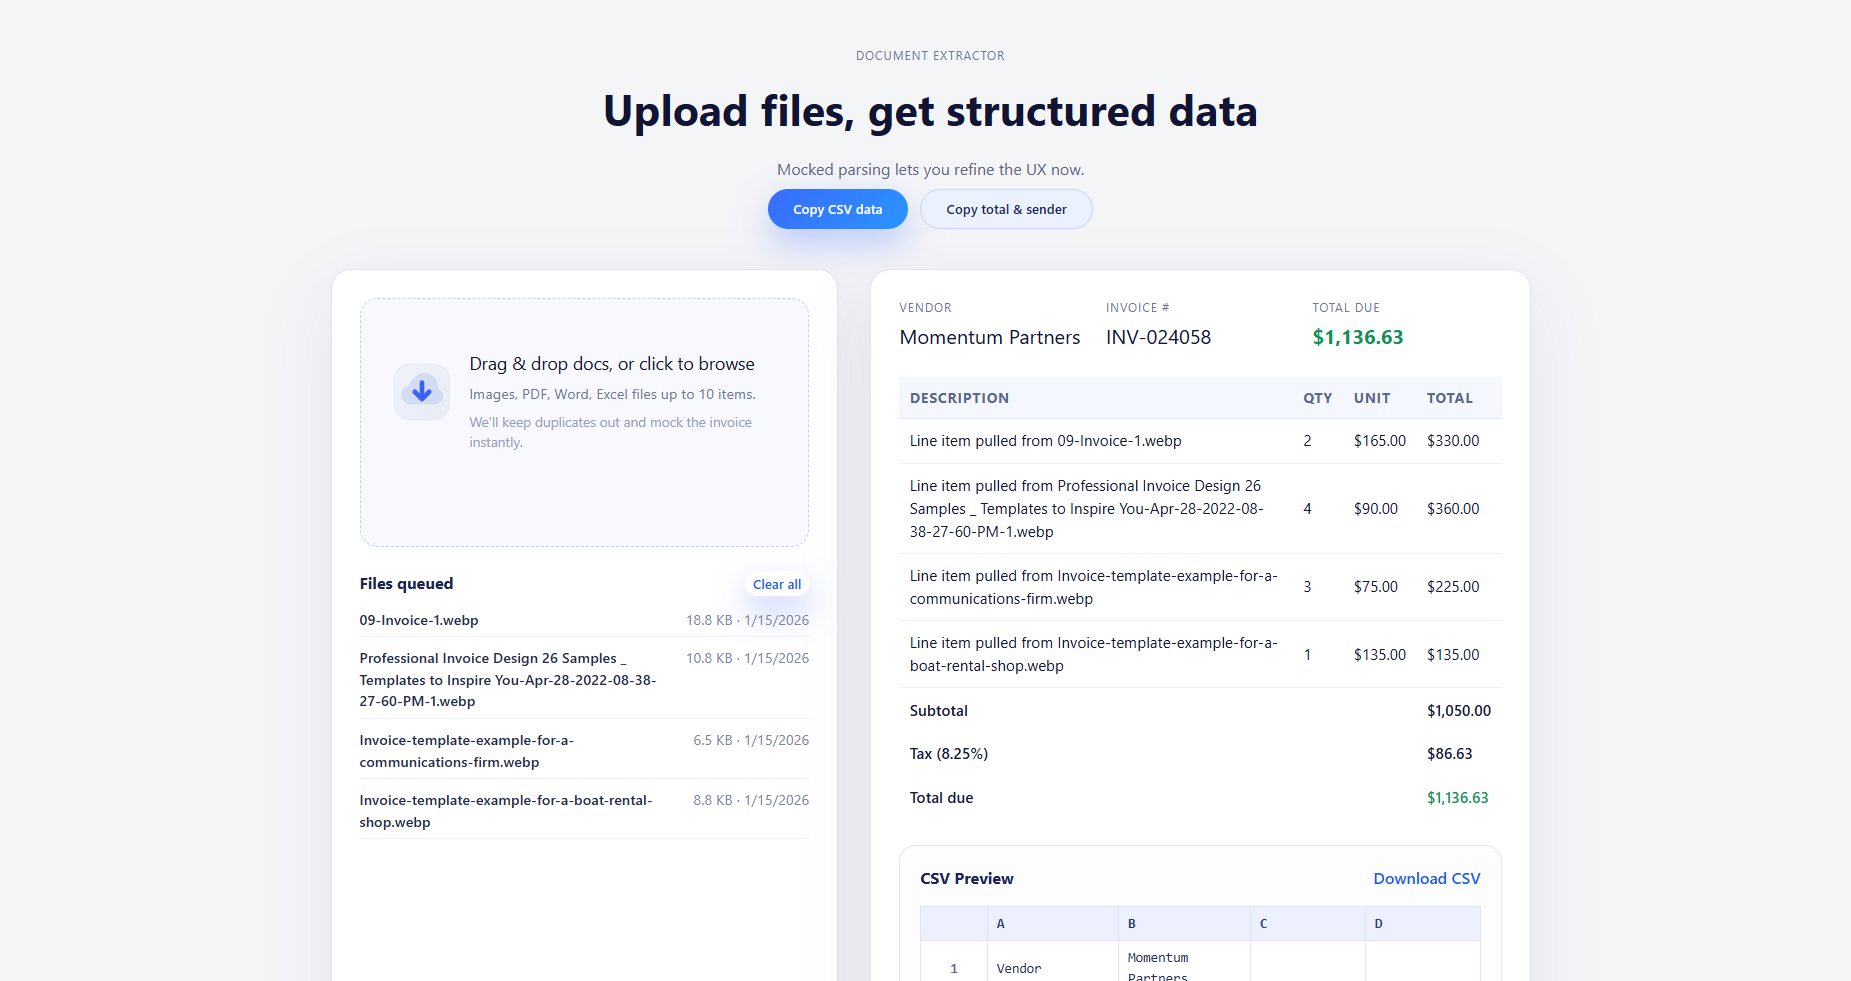This screenshot has width=1851, height=981.
Task: Click the DESCRIPTION table header
Action: coord(959,397)
